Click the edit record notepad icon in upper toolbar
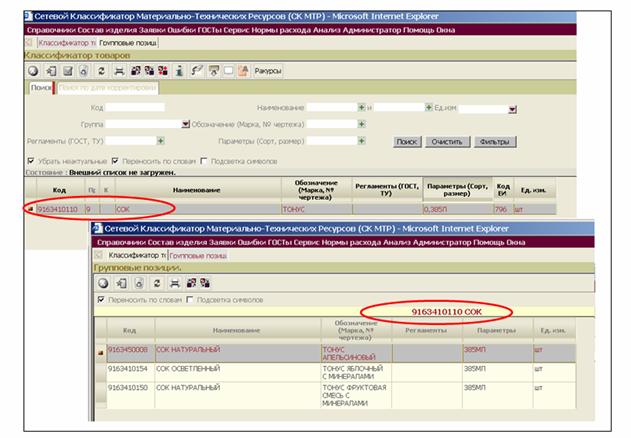Image resolution: width=631 pixels, height=438 pixels. (68, 71)
